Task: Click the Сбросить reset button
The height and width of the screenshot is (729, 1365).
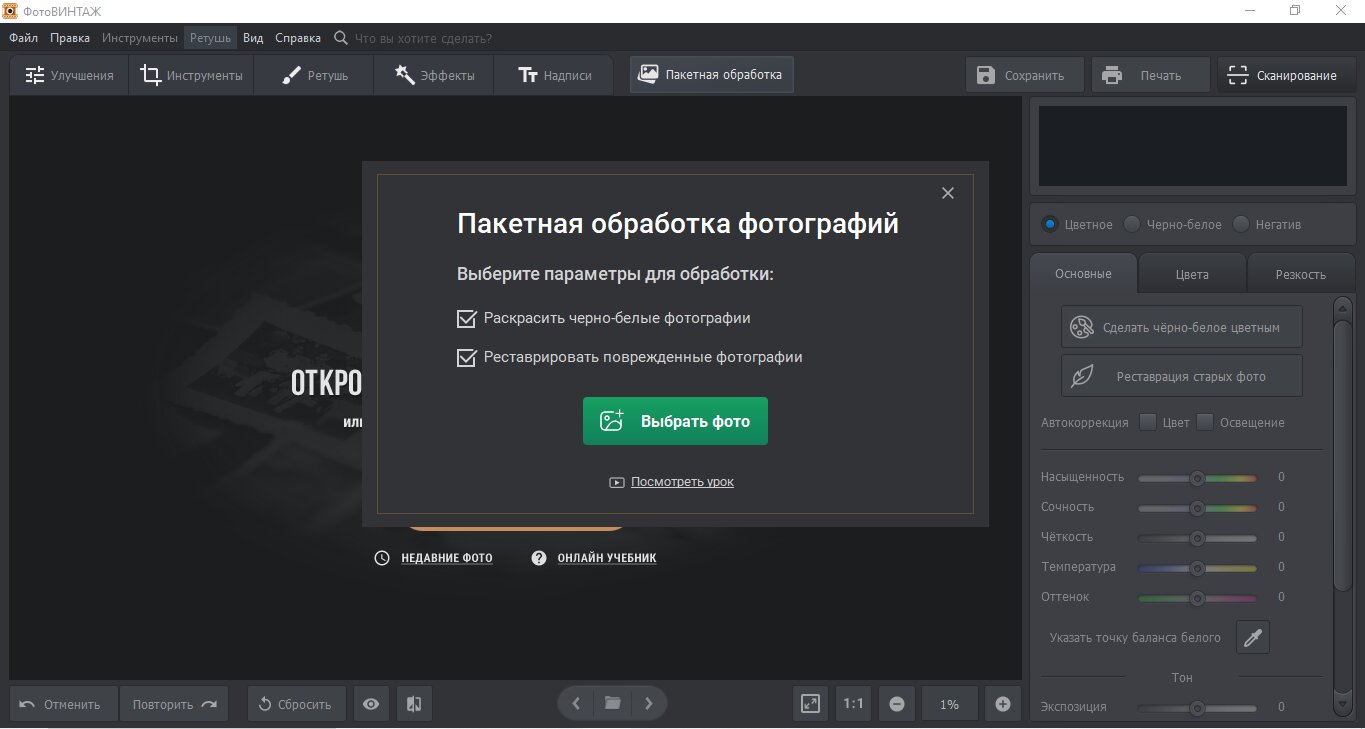Action: (296, 704)
